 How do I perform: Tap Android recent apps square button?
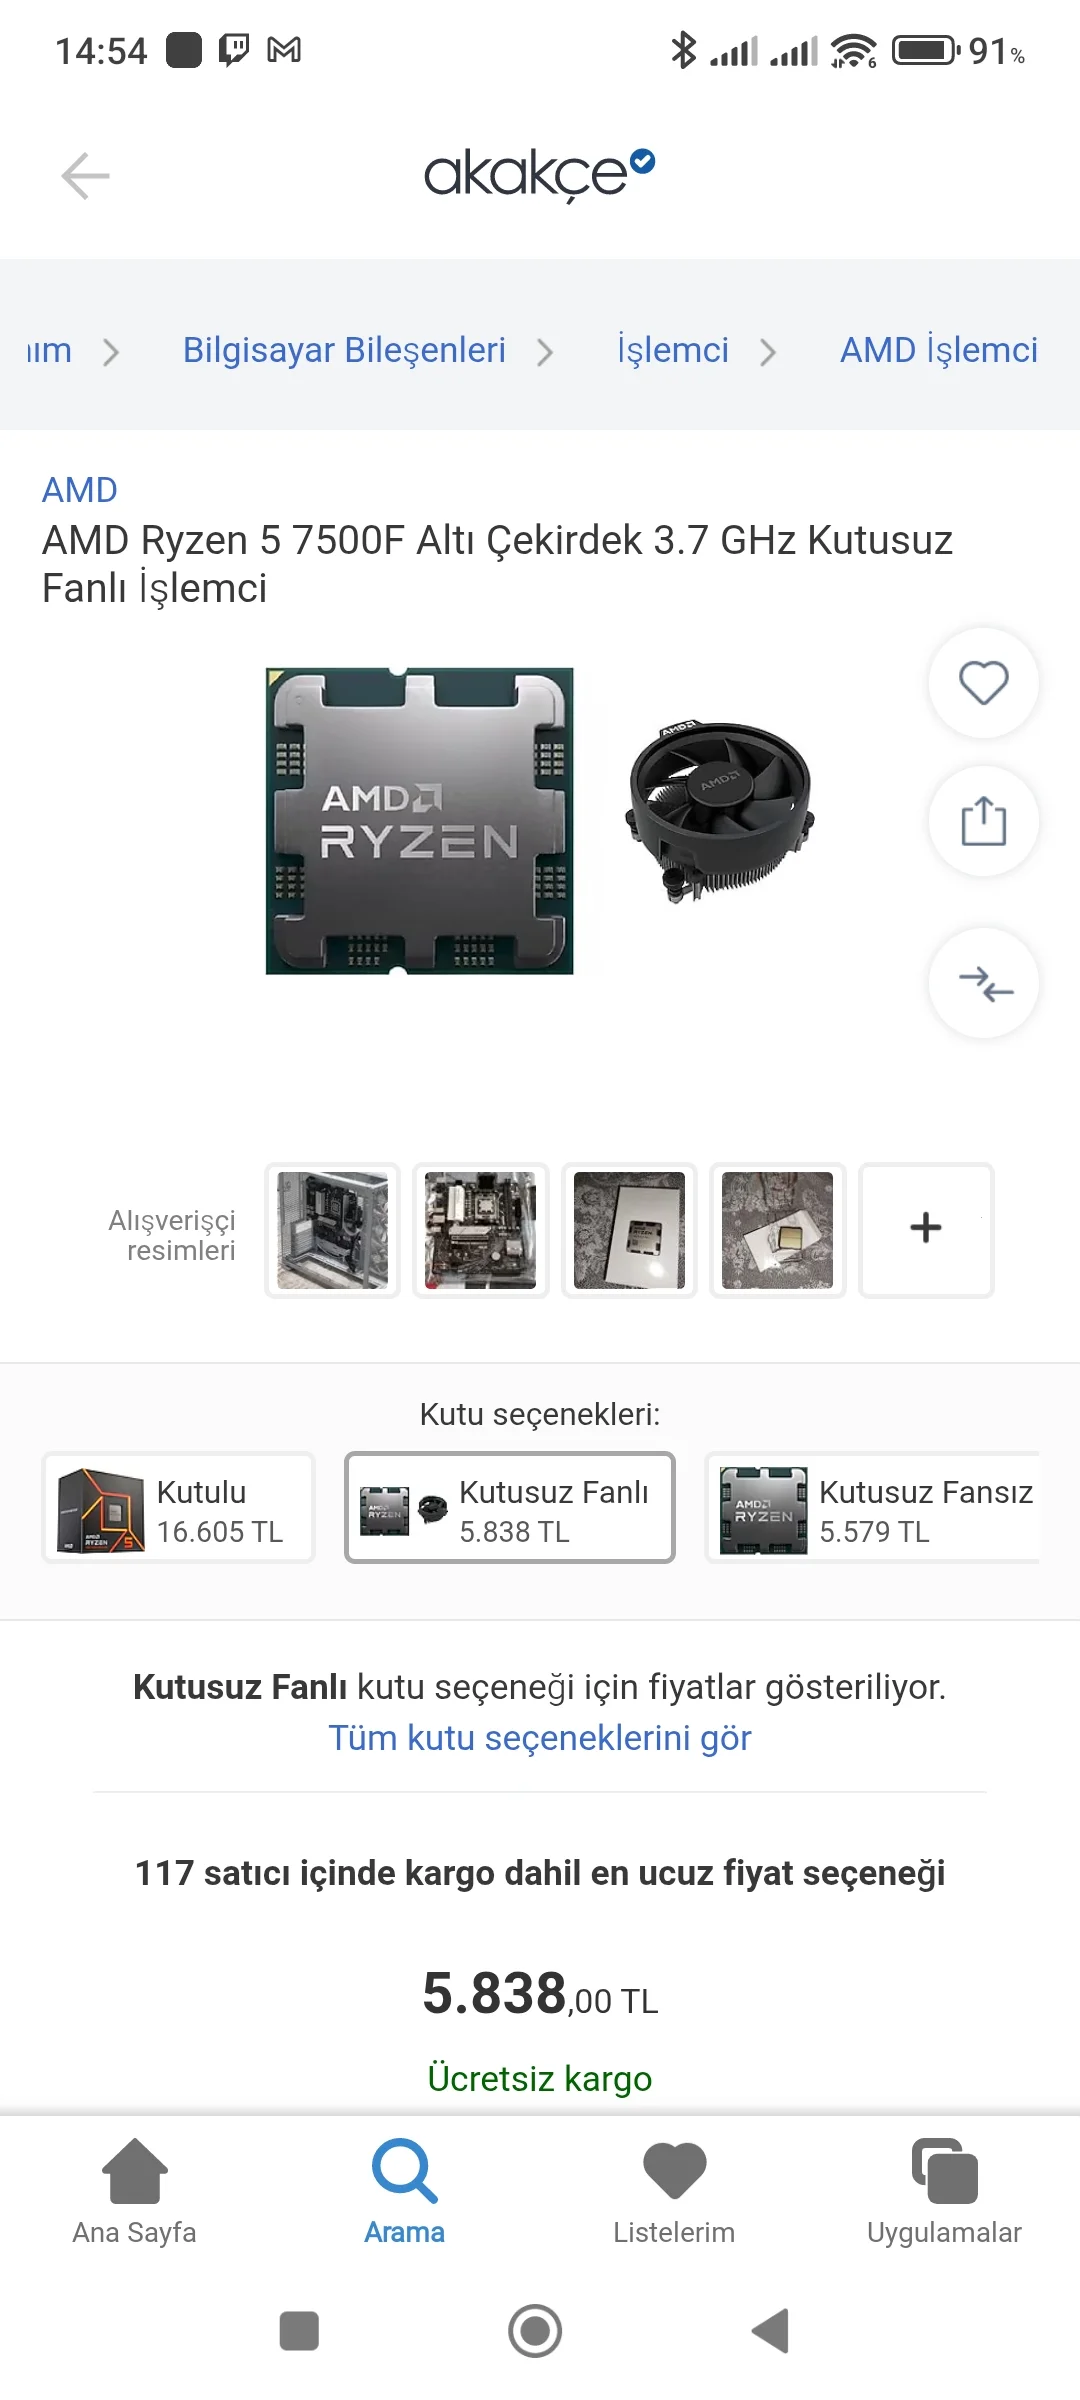pyautogui.click(x=299, y=2331)
